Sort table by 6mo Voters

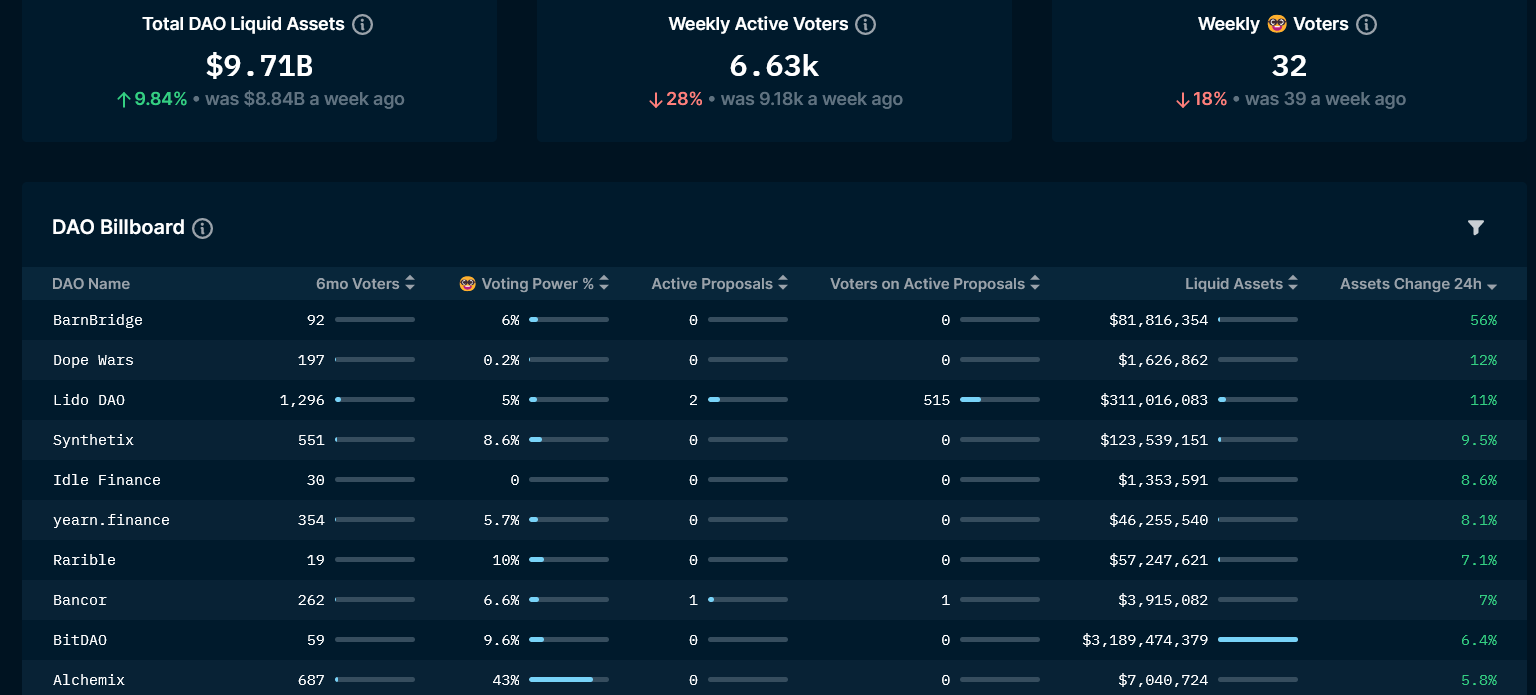(x=365, y=284)
